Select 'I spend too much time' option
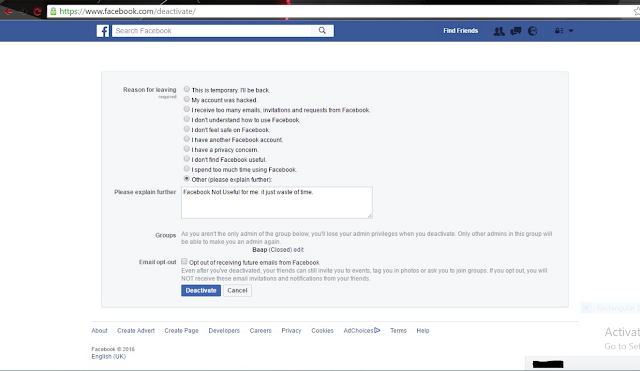Image resolution: width=640 pixels, height=371 pixels. click(187, 169)
